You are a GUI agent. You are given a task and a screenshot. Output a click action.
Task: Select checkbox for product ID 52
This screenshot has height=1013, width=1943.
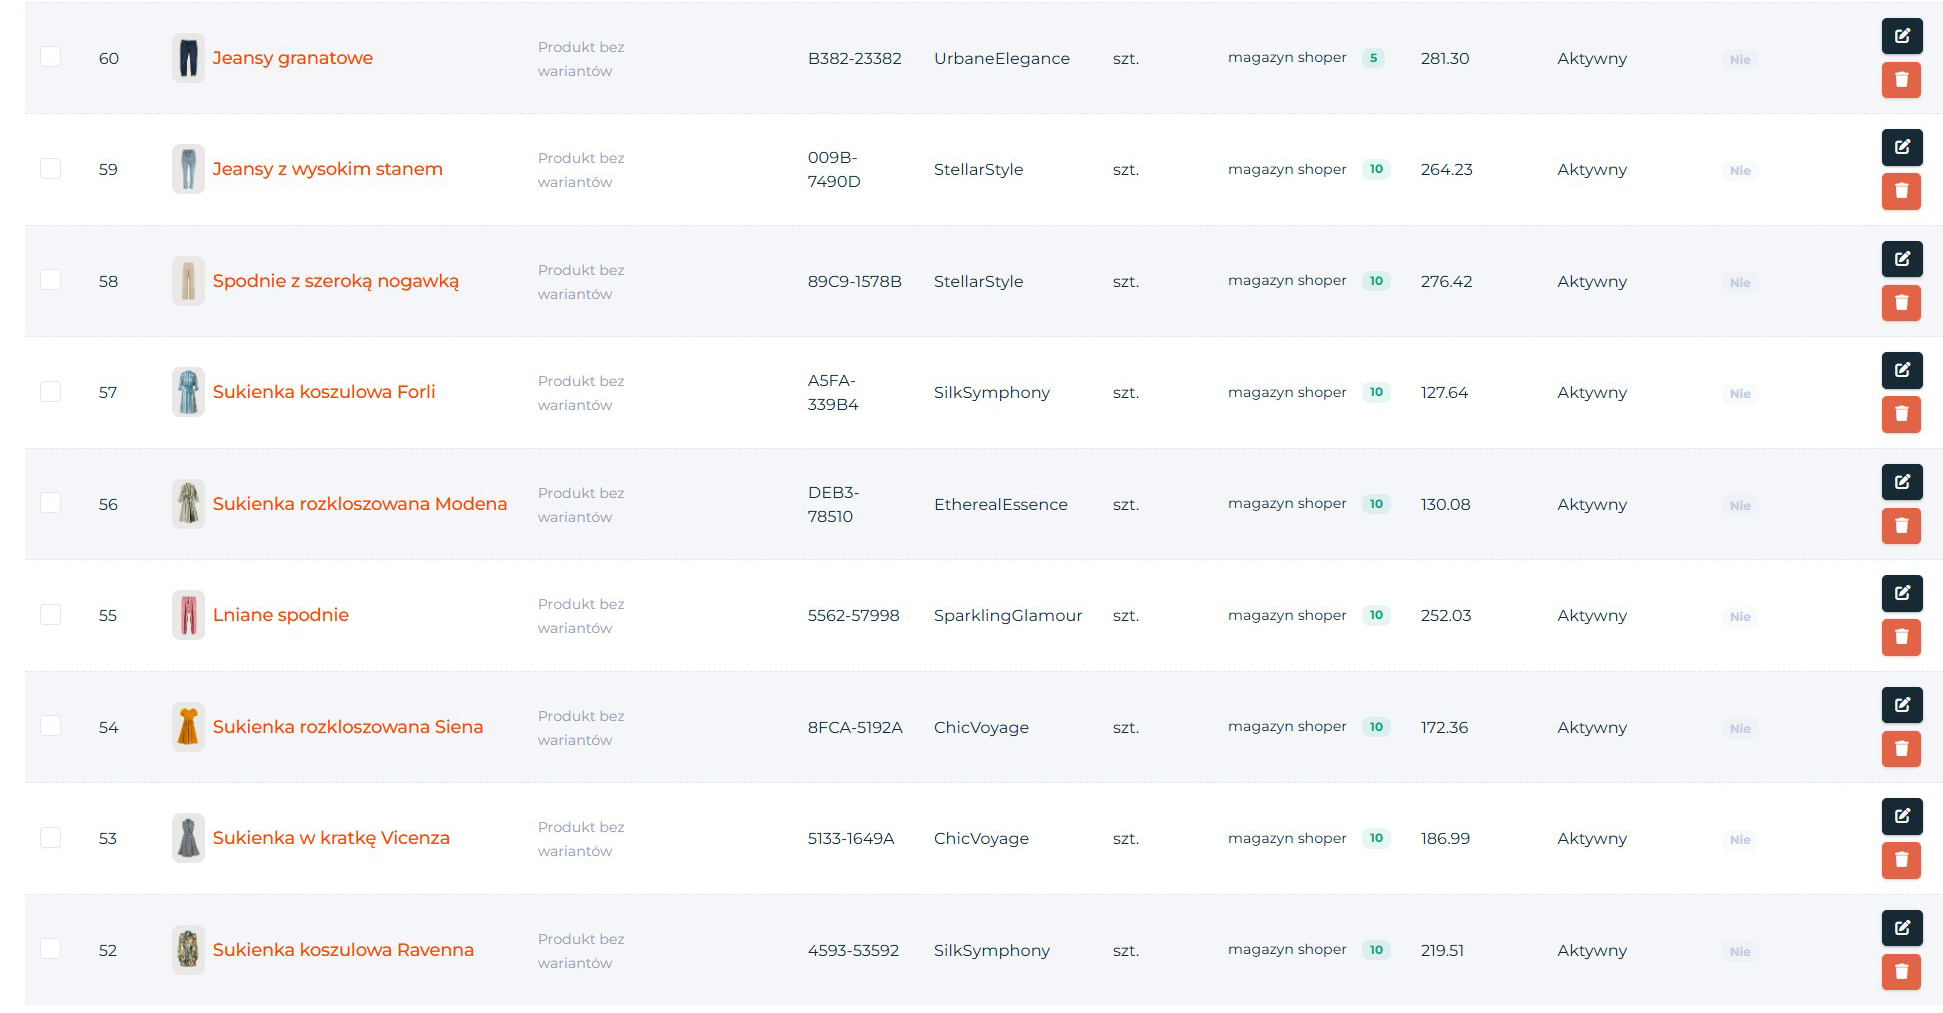[x=50, y=949]
